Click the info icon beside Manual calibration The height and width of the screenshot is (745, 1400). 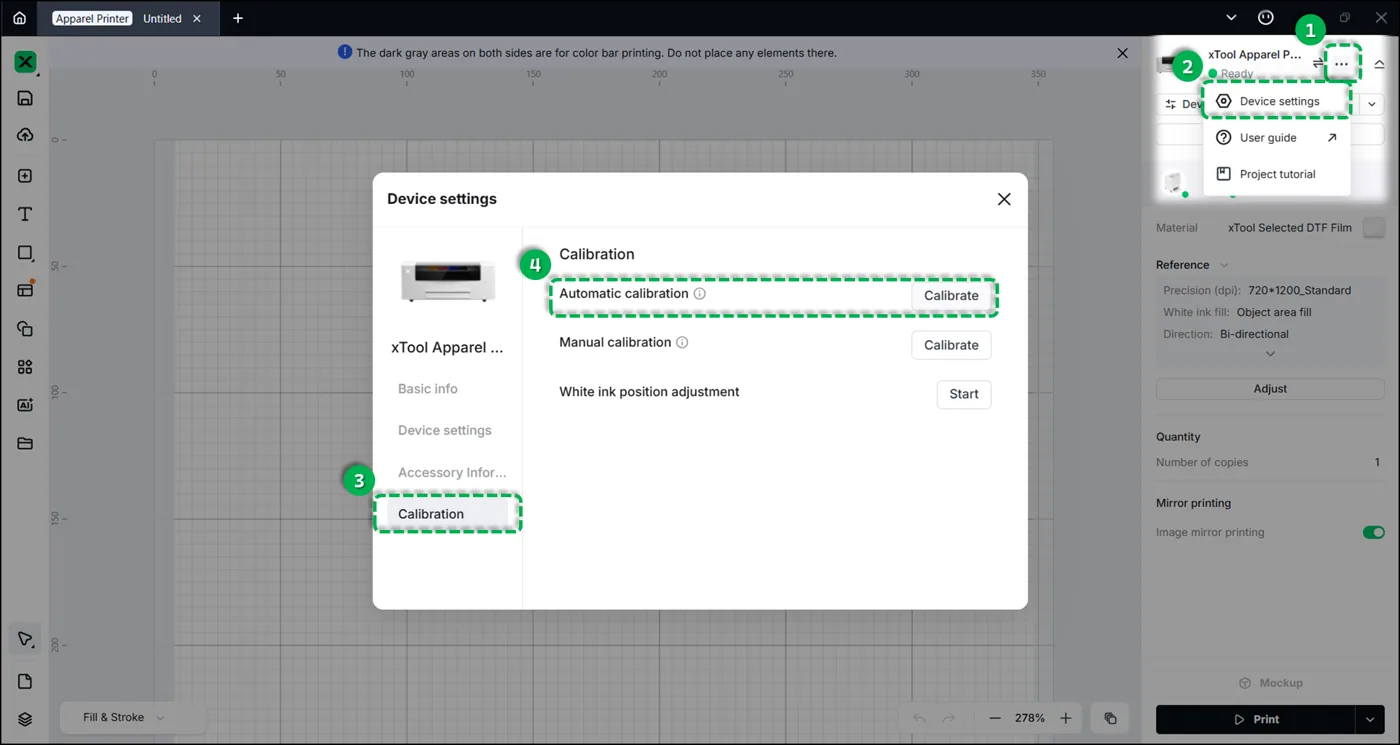pyautogui.click(x=682, y=342)
